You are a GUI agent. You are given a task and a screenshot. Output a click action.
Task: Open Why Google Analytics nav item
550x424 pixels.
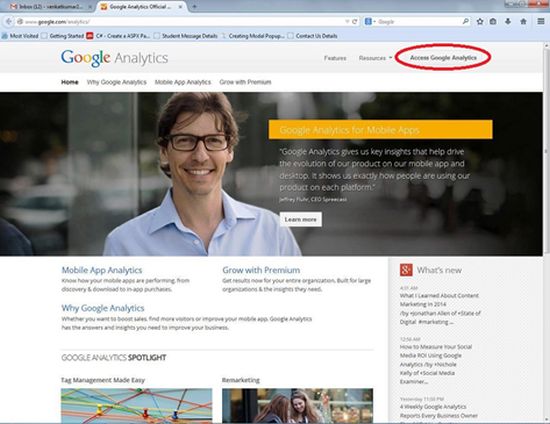pos(116,82)
